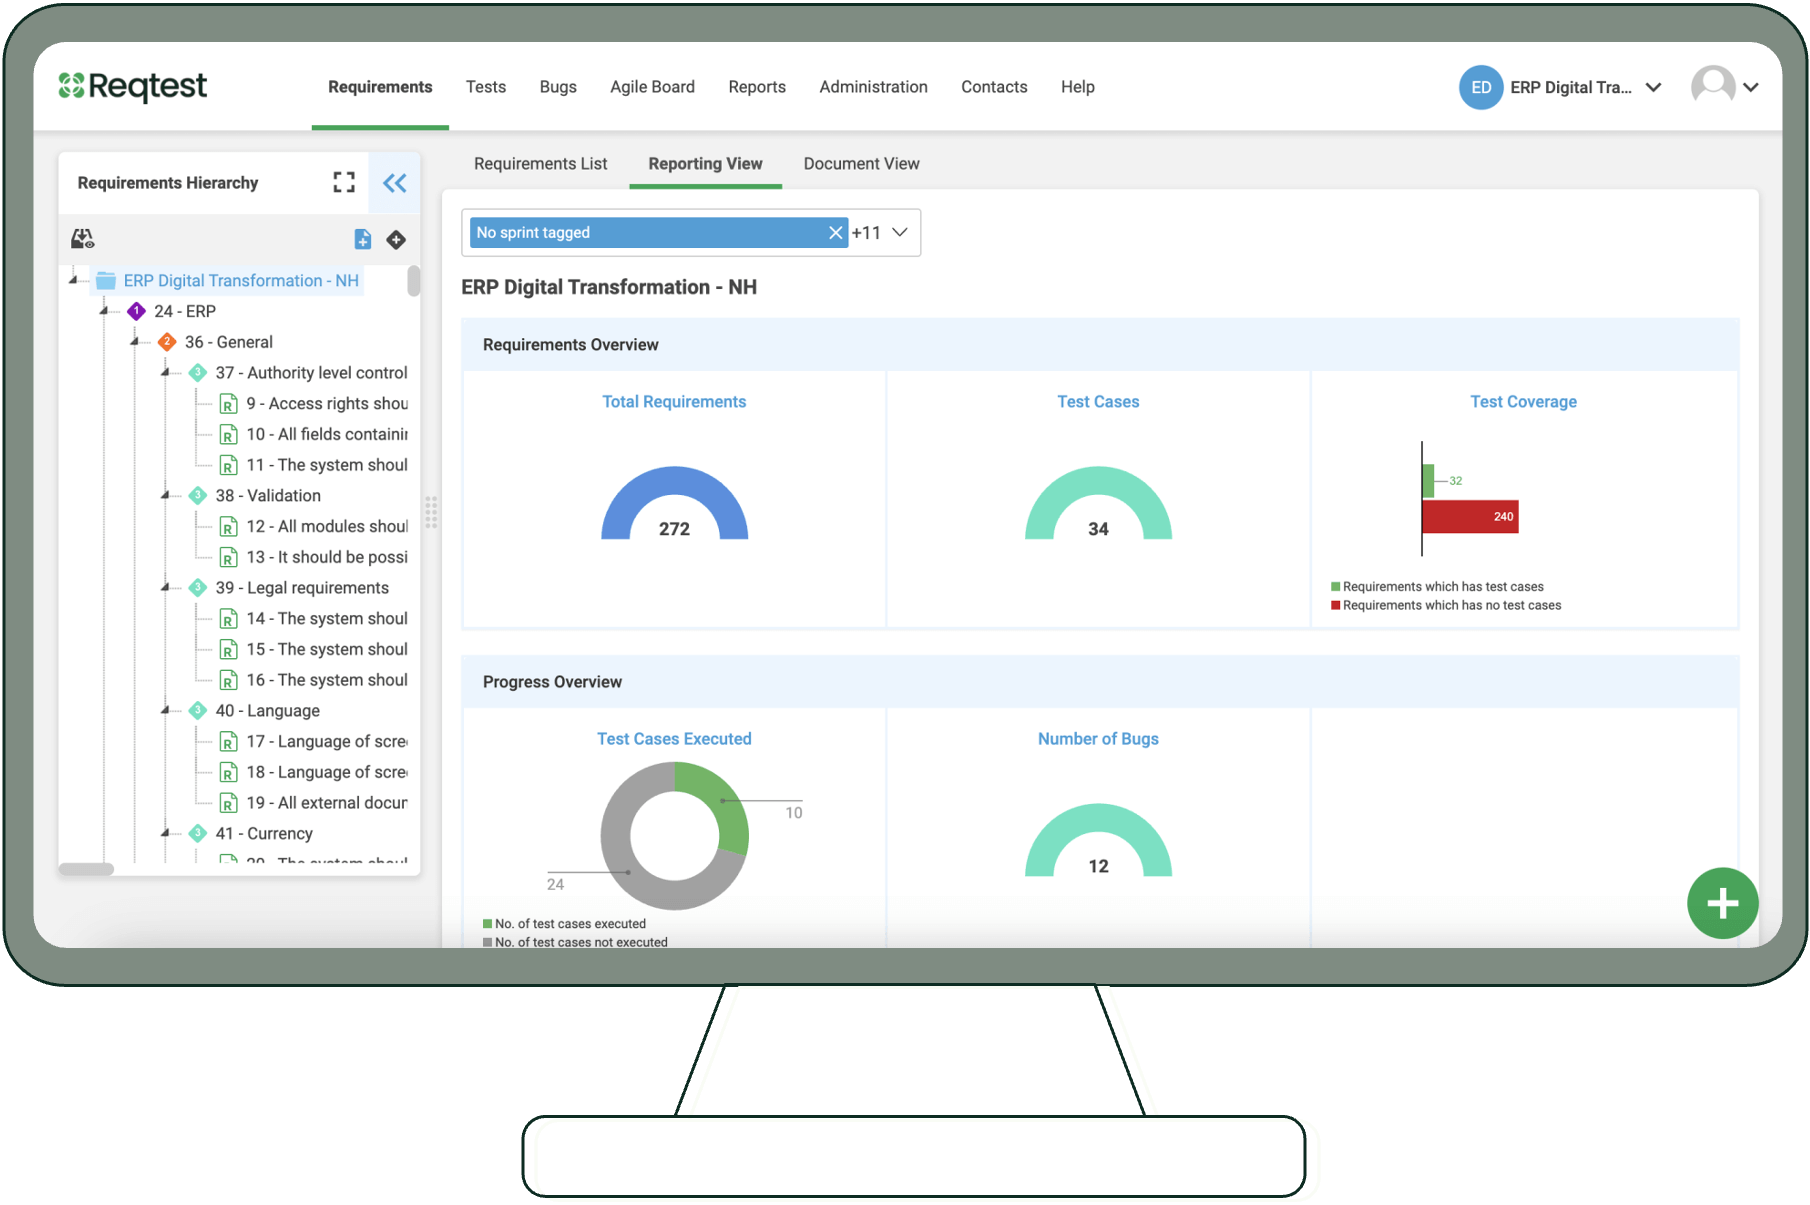Screen dimensions: 1810x1205
Task: Click the requirement icon for 9 - Access rights
Action: 229,404
